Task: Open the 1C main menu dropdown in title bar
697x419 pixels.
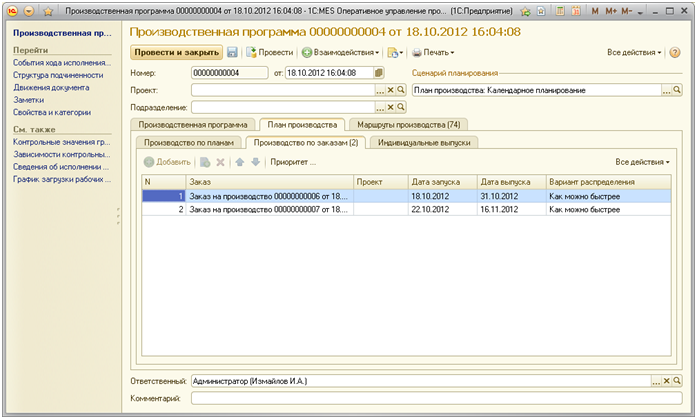Action: point(29,12)
